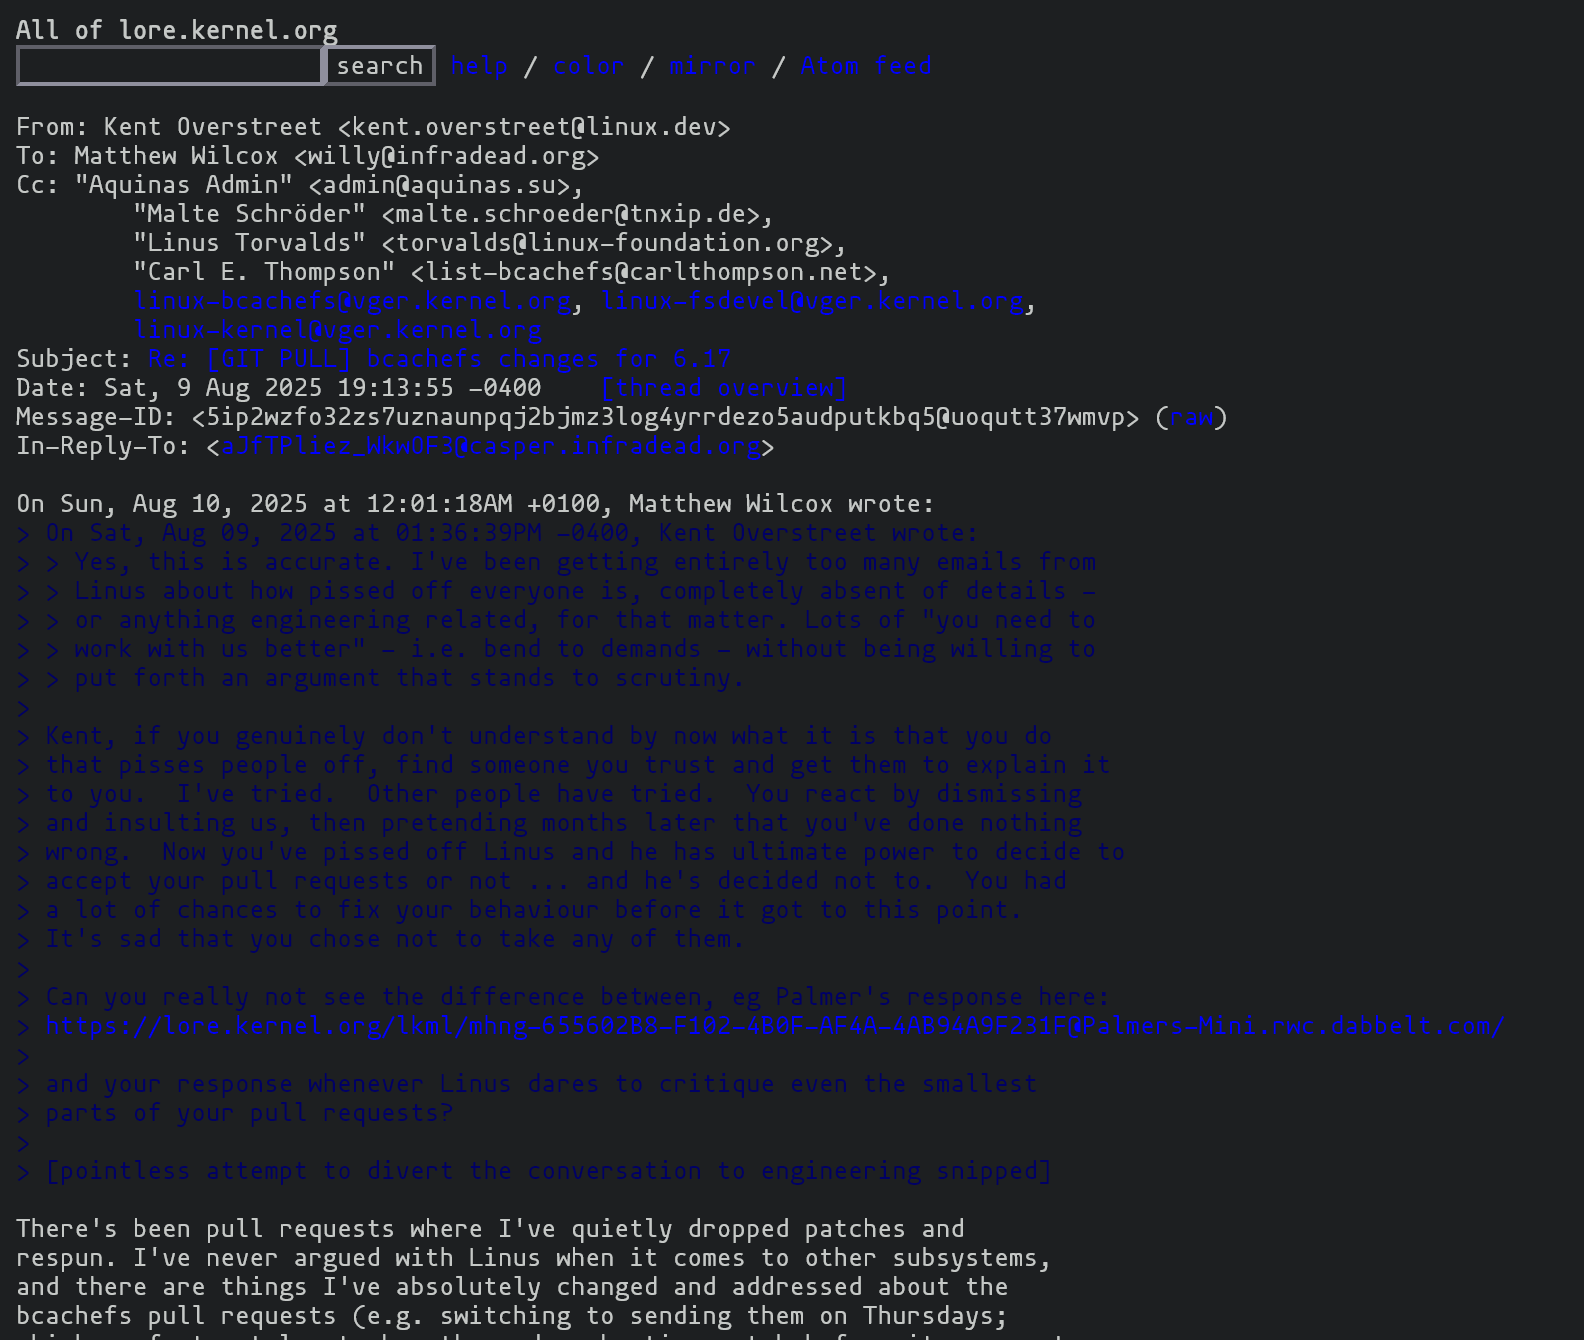
Task: Open the help link
Action: 479,66
